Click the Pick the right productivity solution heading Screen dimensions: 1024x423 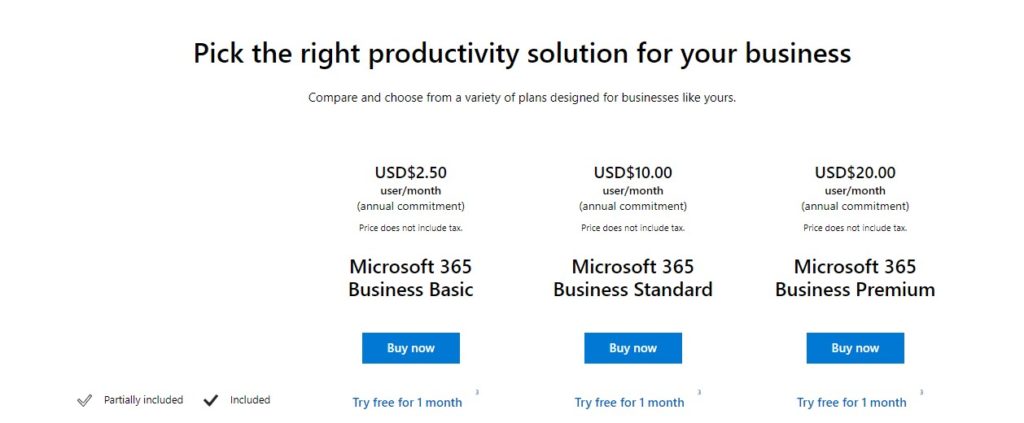[x=522, y=53]
